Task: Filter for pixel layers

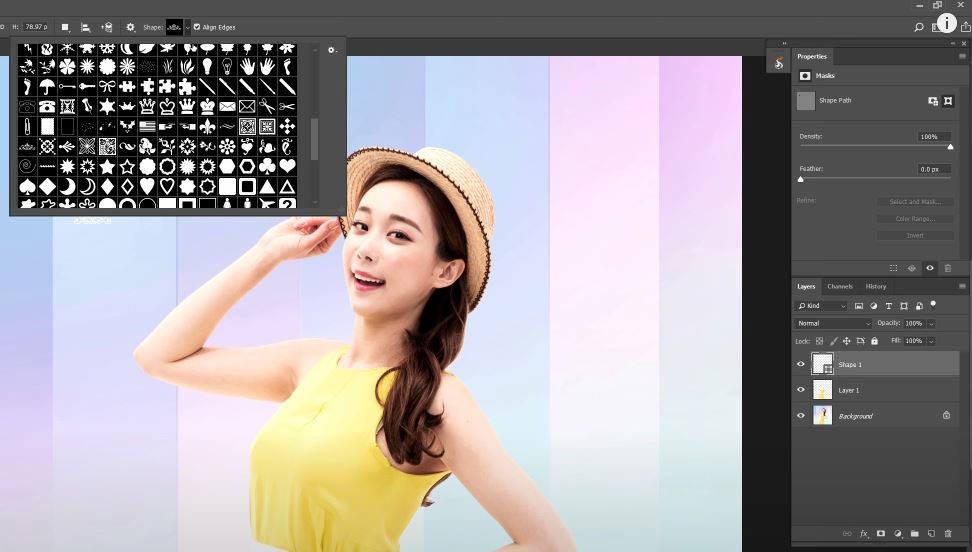Action: coord(859,306)
